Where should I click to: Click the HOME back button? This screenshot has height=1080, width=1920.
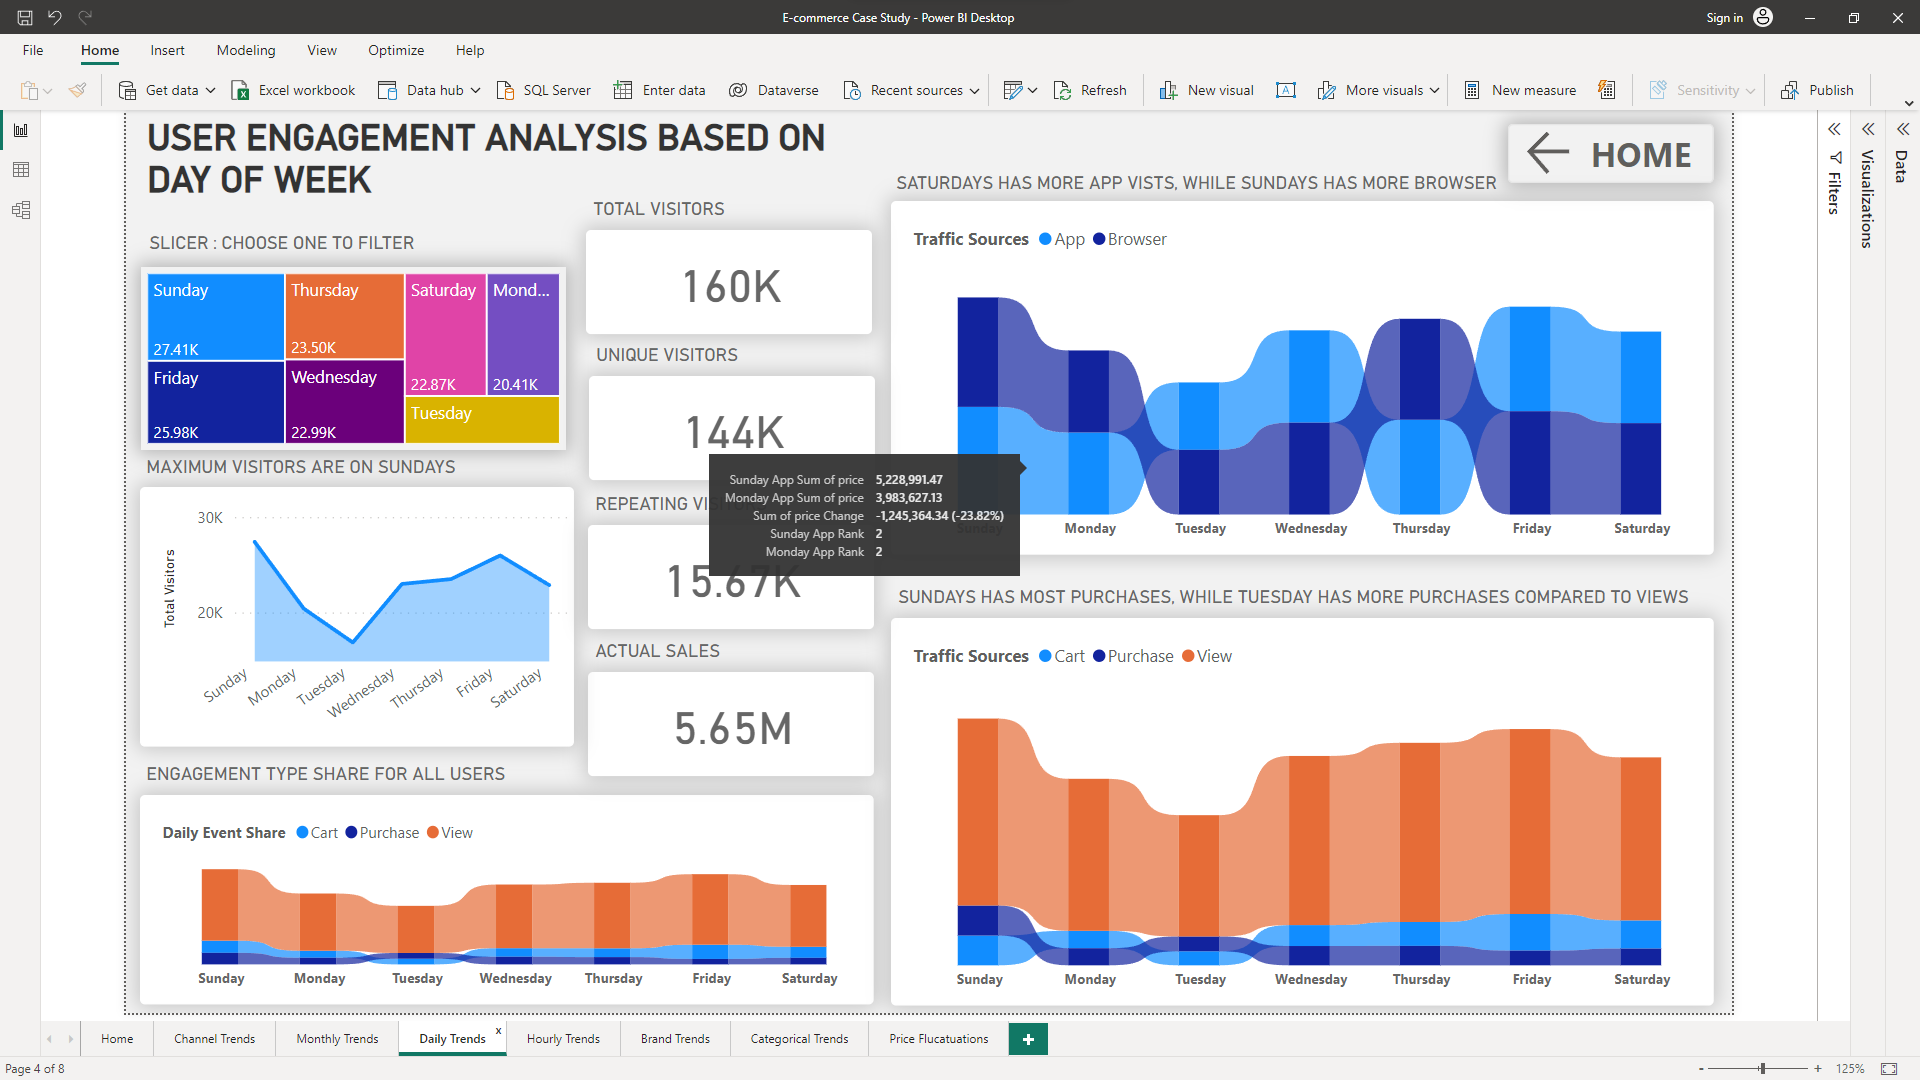point(1610,154)
